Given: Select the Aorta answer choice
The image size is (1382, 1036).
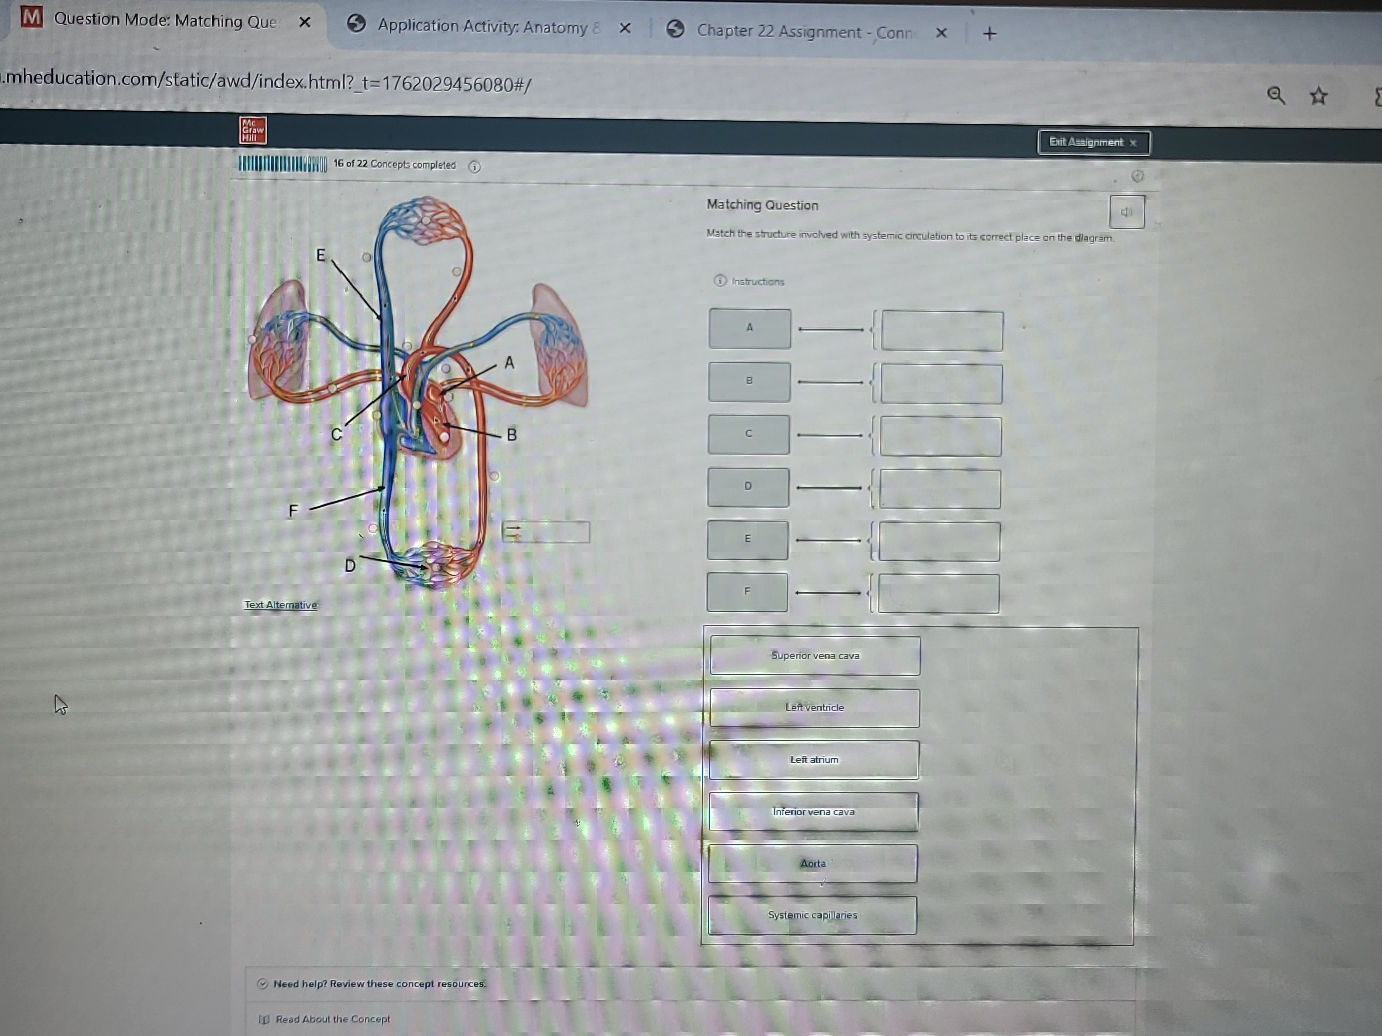Looking at the screenshot, I should pos(812,862).
